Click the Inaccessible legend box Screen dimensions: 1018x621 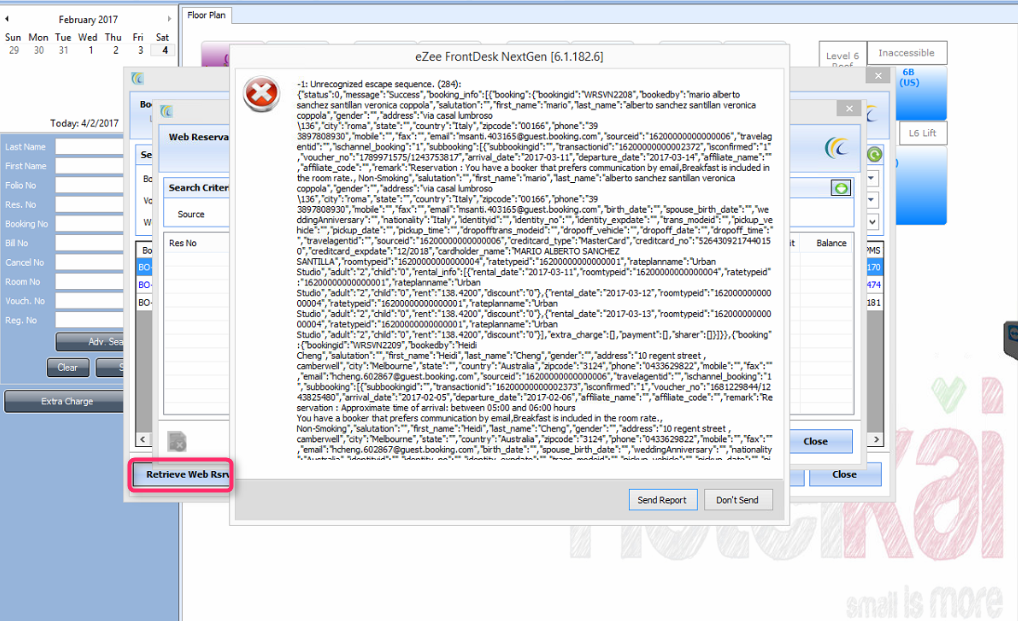[x=907, y=53]
